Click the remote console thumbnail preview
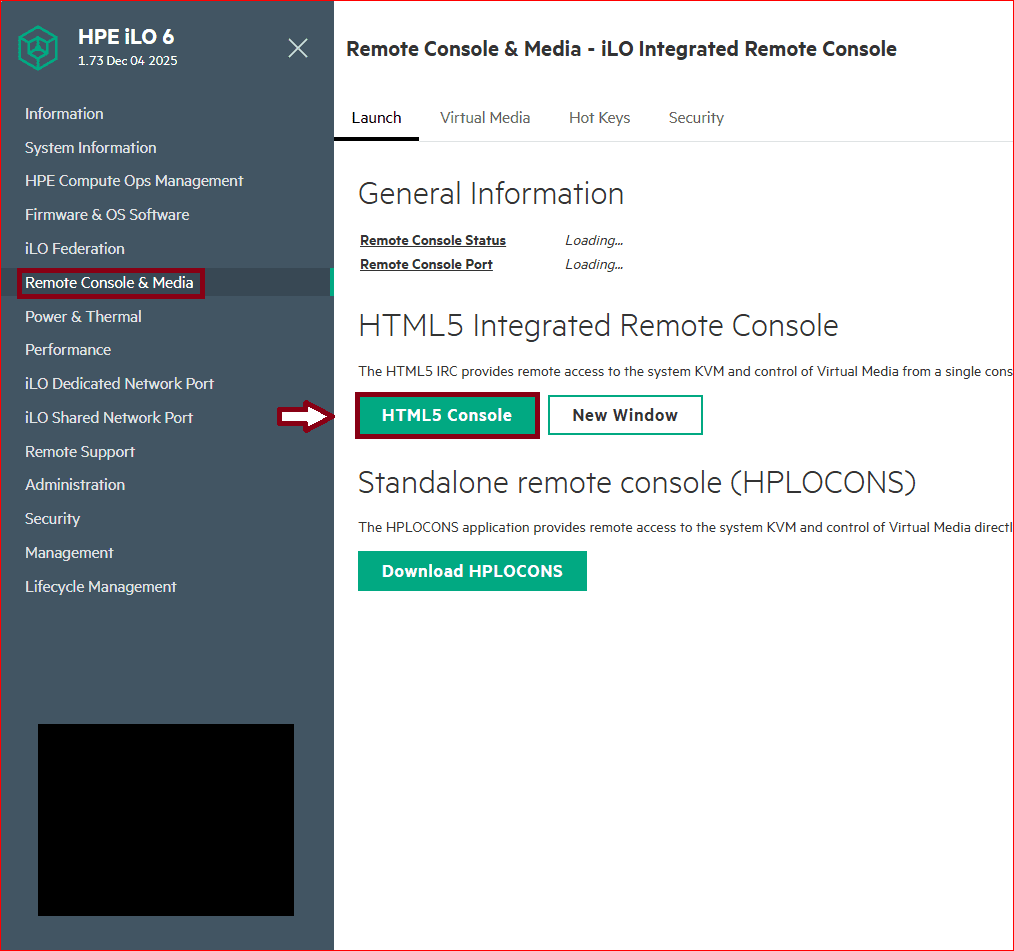Viewport: 1014px width, 951px height. tap(166, 820)
